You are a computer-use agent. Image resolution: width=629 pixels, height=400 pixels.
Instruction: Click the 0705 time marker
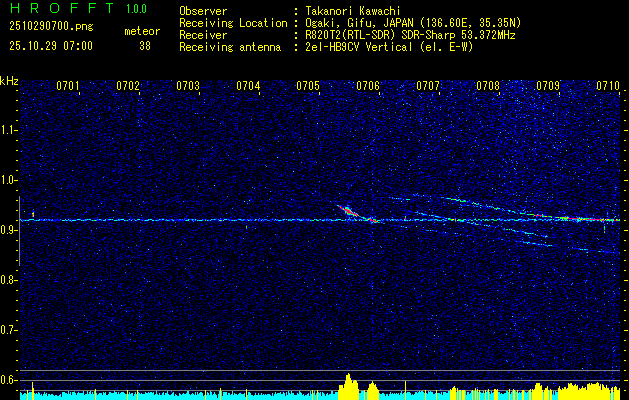(308, 86)
